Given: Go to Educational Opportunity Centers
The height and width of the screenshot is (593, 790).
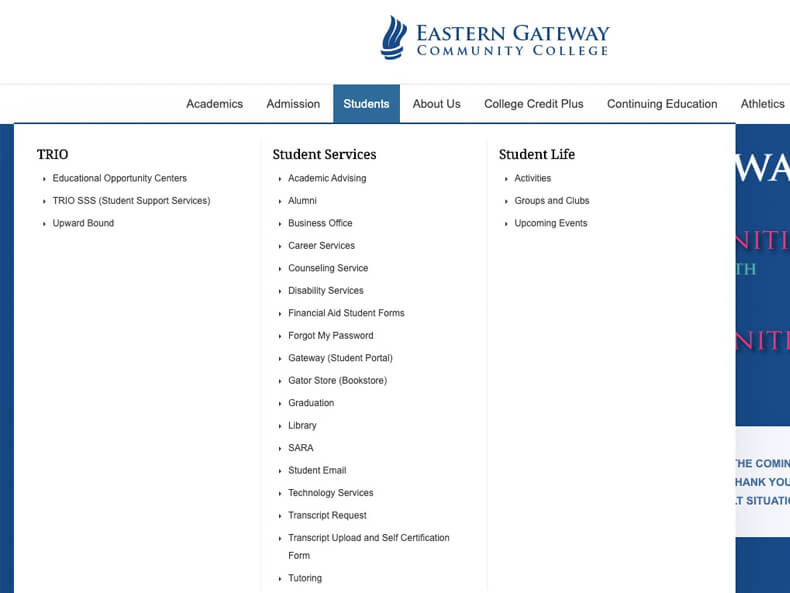Looking at the screenshot, I should (119, 178).
